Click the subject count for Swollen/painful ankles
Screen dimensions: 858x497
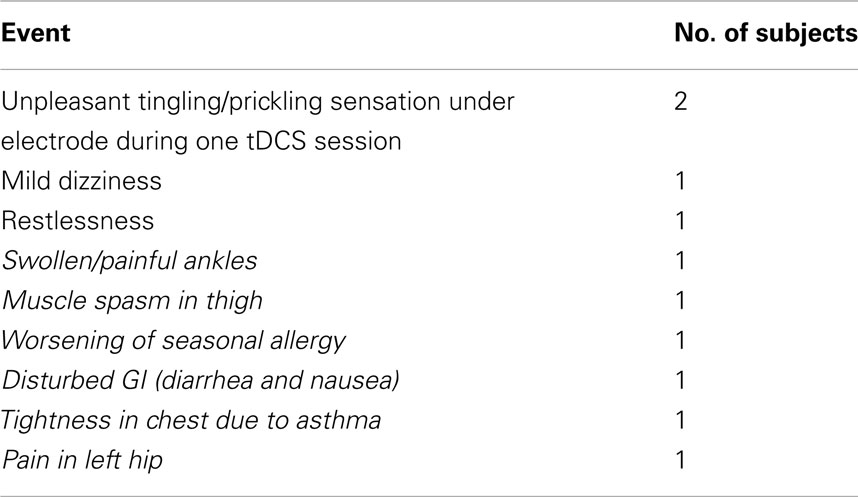683,261
